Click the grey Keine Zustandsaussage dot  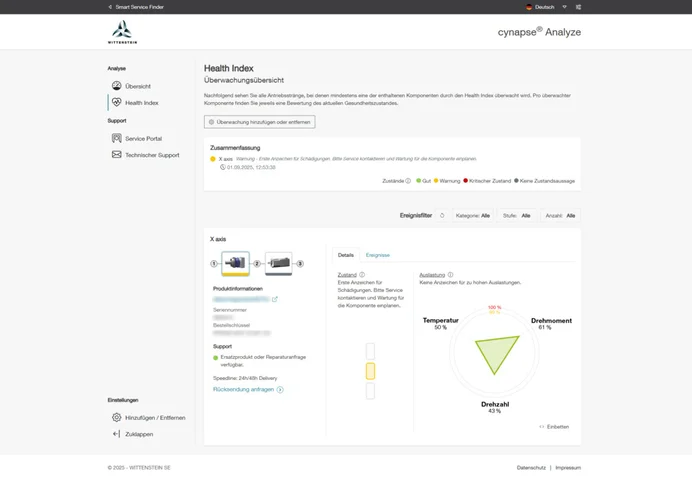tap(516, 180)
